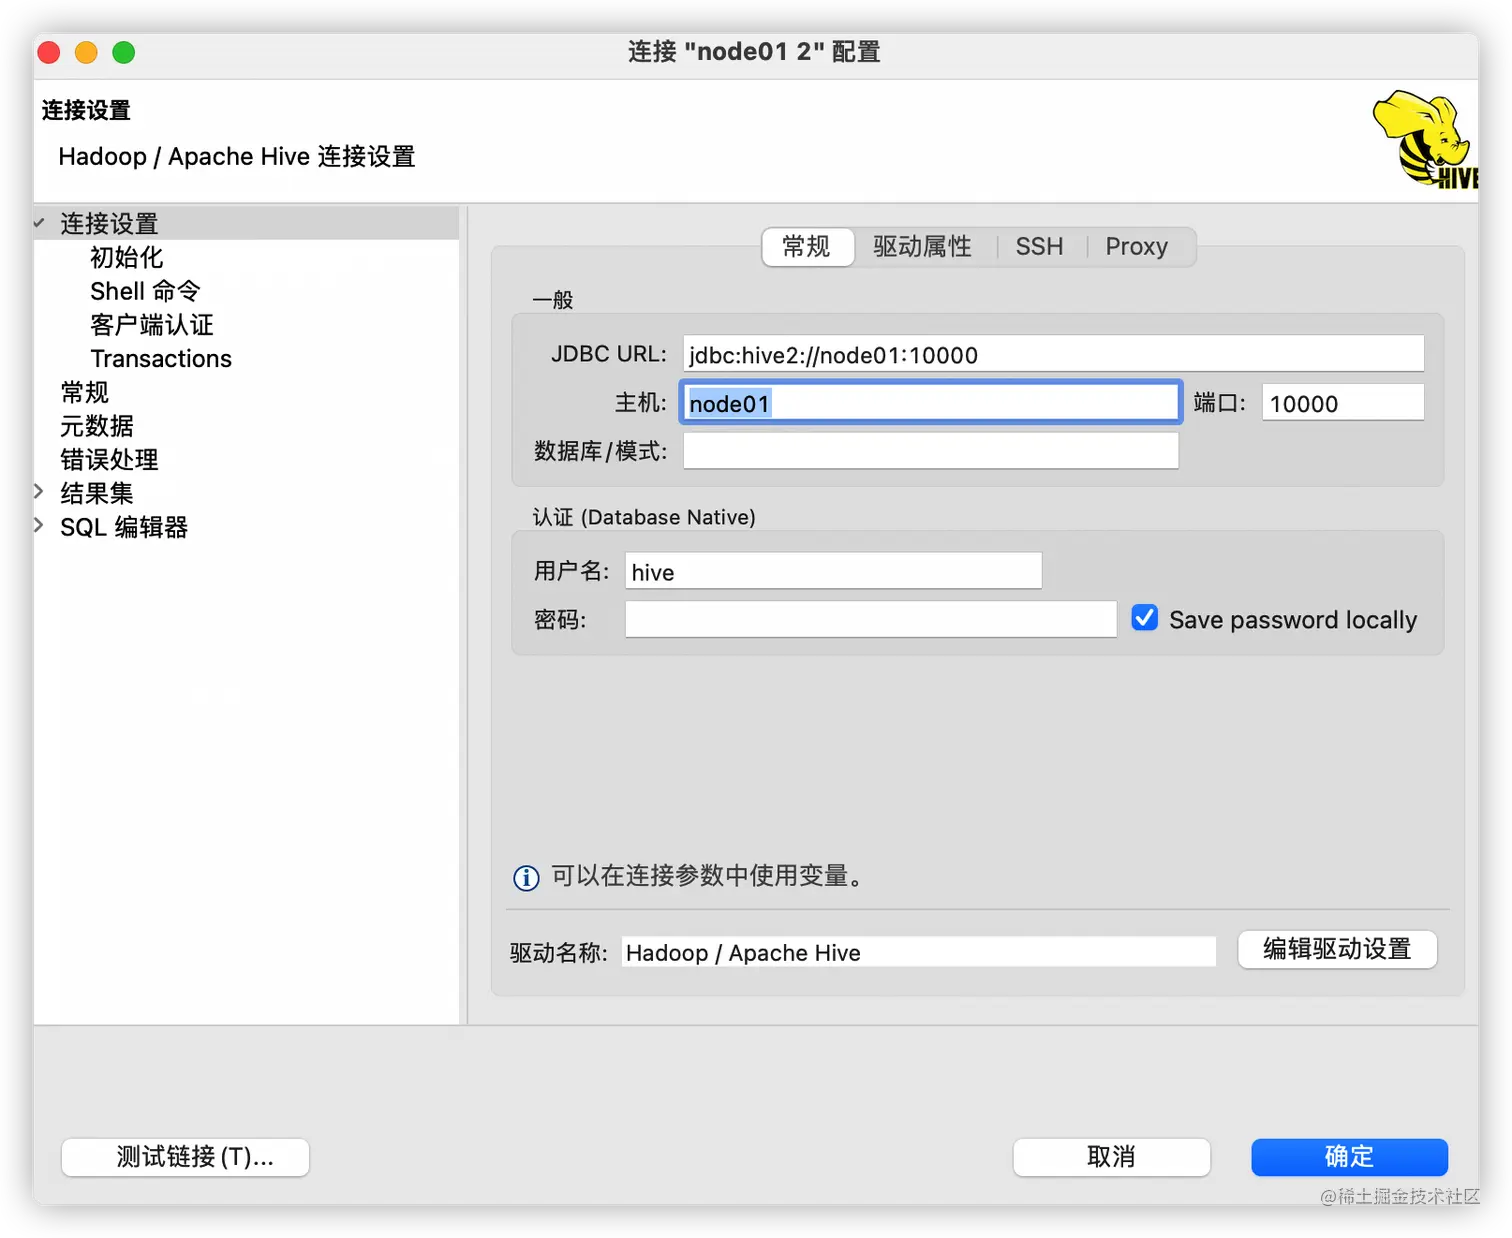1512x1238 pixels.
Task: Maximize the window with green button
Action: click(123, 52)
